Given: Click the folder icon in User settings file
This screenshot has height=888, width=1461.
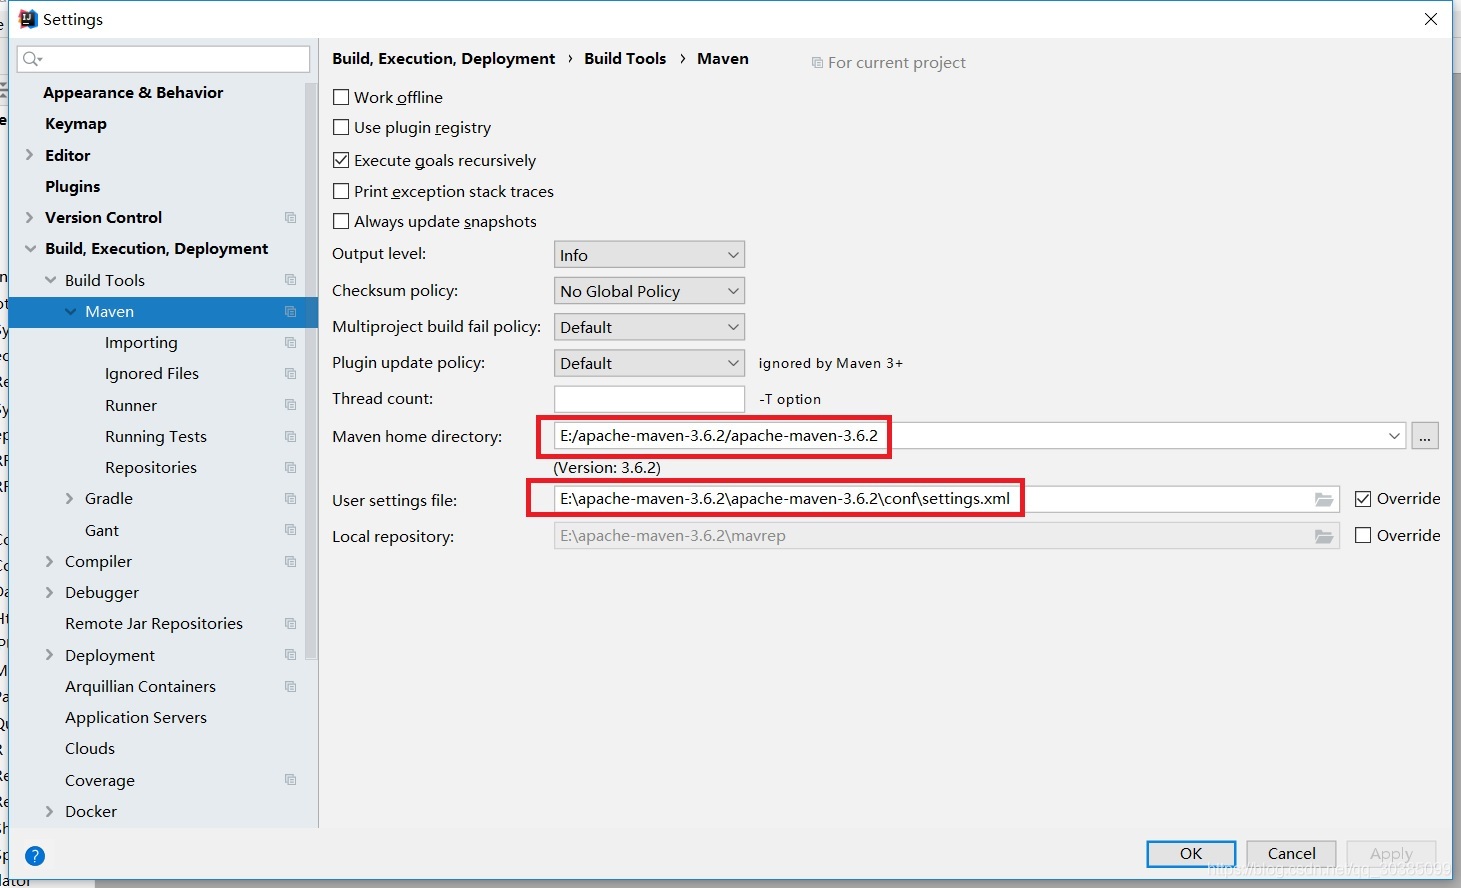Looking at the screenshot, I should pyautogui.click(x=1324, y=499).
